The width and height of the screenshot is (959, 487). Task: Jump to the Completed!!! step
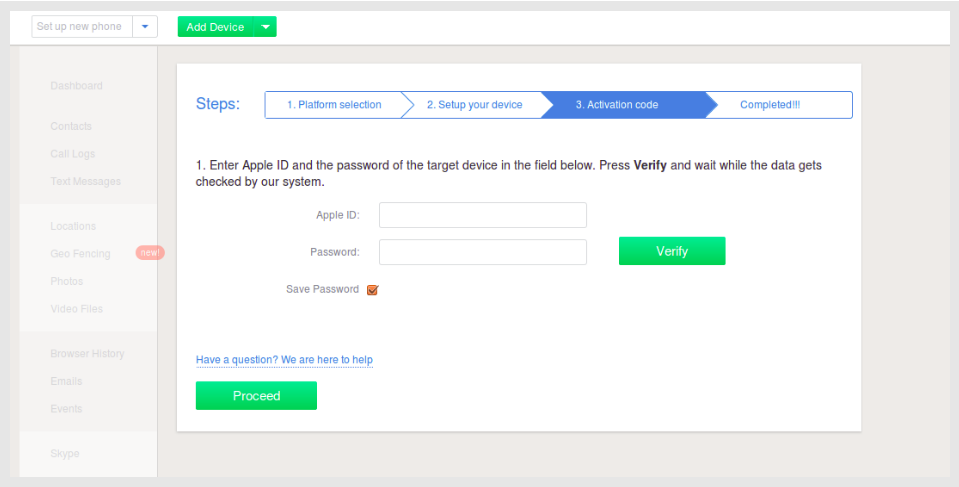tap(770, 105)
